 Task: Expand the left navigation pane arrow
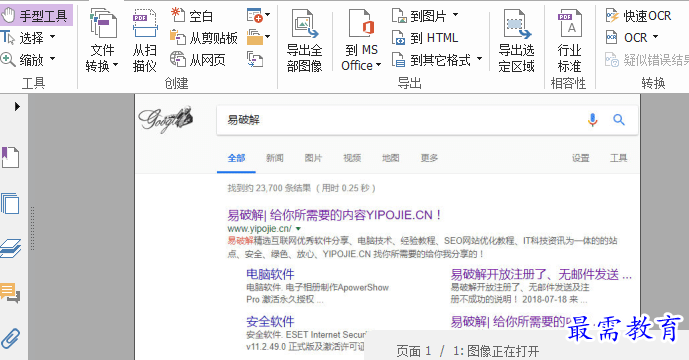tap(17, 106)
